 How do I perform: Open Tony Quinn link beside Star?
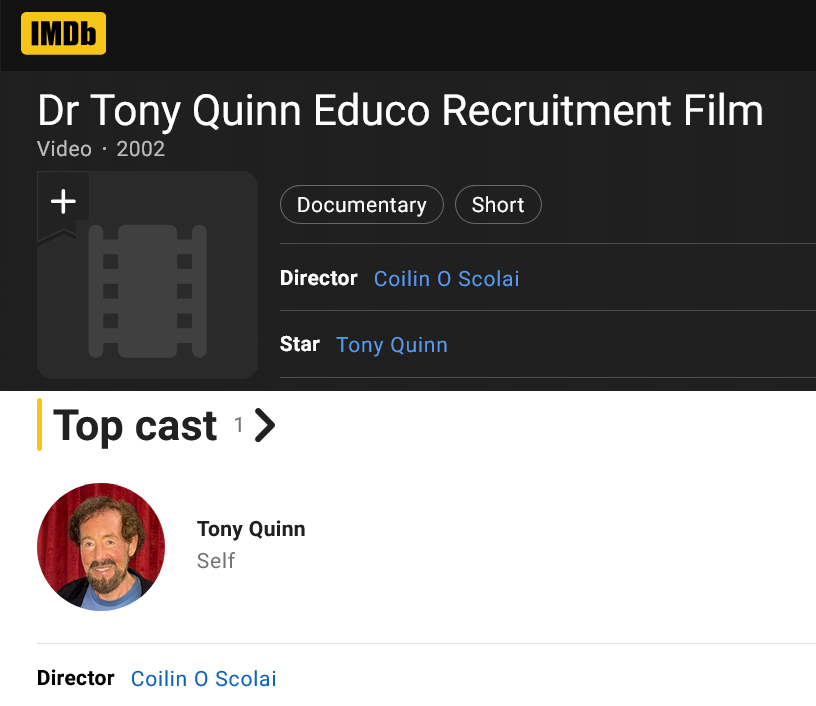[392, 345]
